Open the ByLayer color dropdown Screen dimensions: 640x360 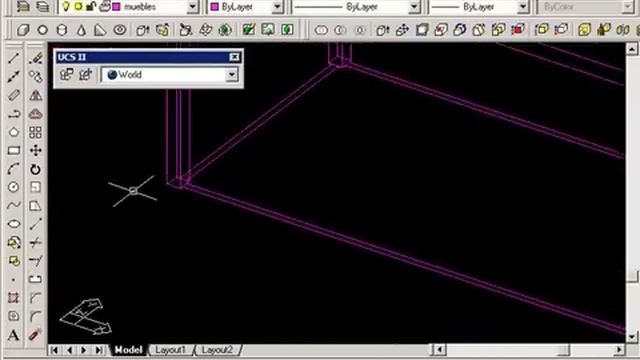[x=277, y=7]
